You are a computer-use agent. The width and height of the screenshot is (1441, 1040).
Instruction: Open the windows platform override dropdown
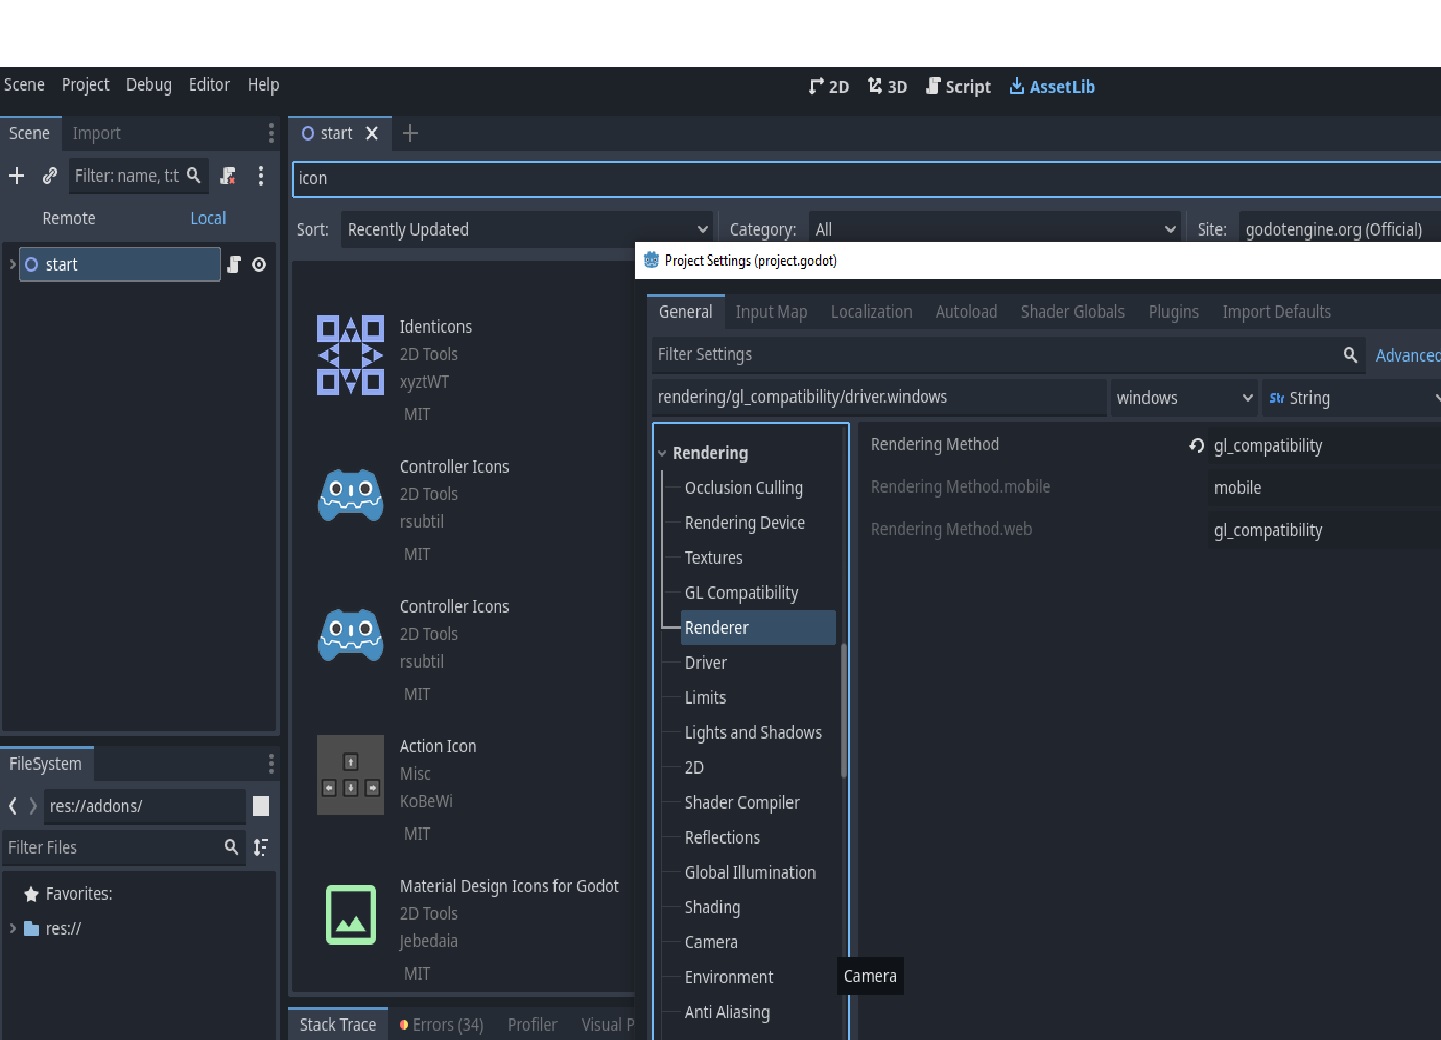1184,398
